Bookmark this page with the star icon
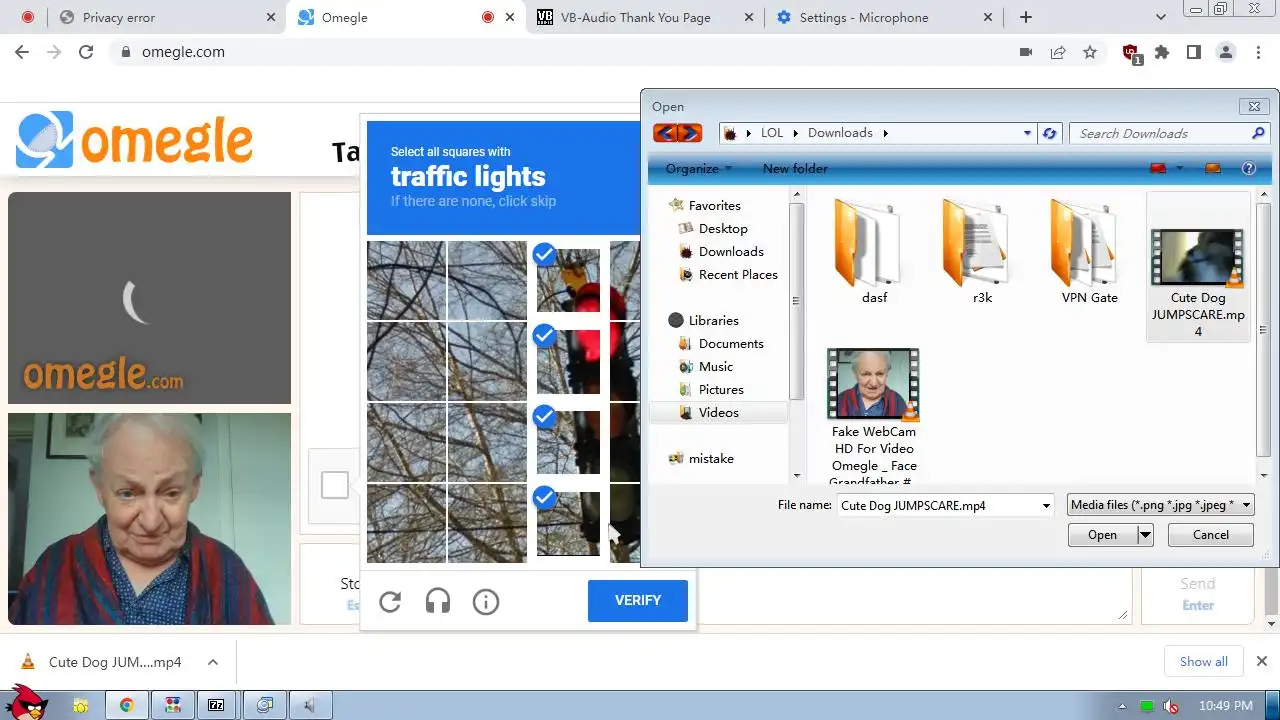Image resolution: width=1280 pixels, height=720 pixels. (1090, 52)
